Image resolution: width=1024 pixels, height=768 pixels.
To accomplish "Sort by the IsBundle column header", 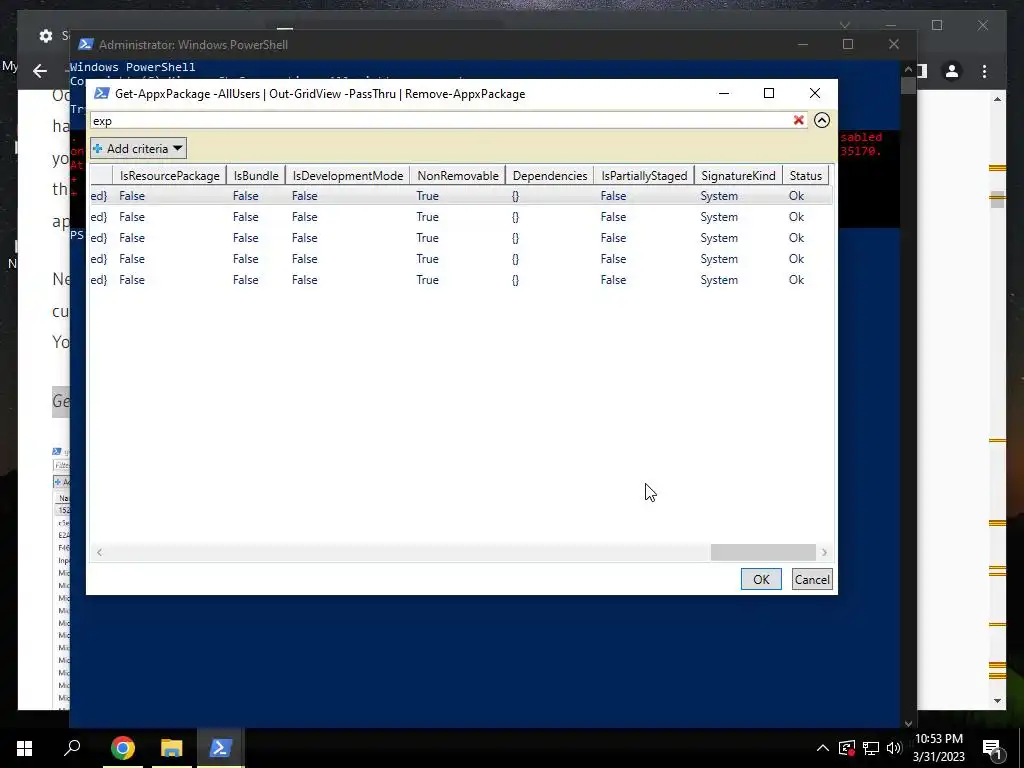I will (255, 176).
